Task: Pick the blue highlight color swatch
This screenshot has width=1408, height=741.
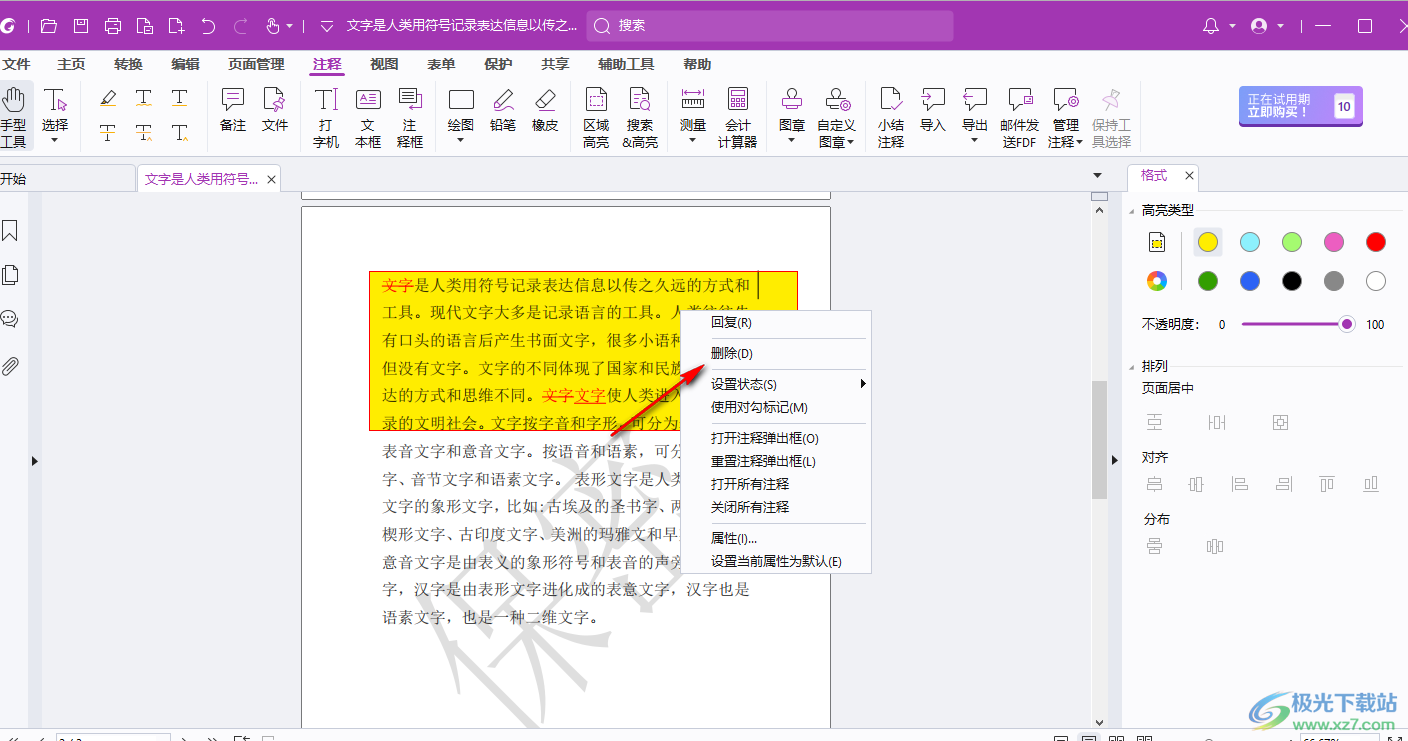Action: (1250, 281)
